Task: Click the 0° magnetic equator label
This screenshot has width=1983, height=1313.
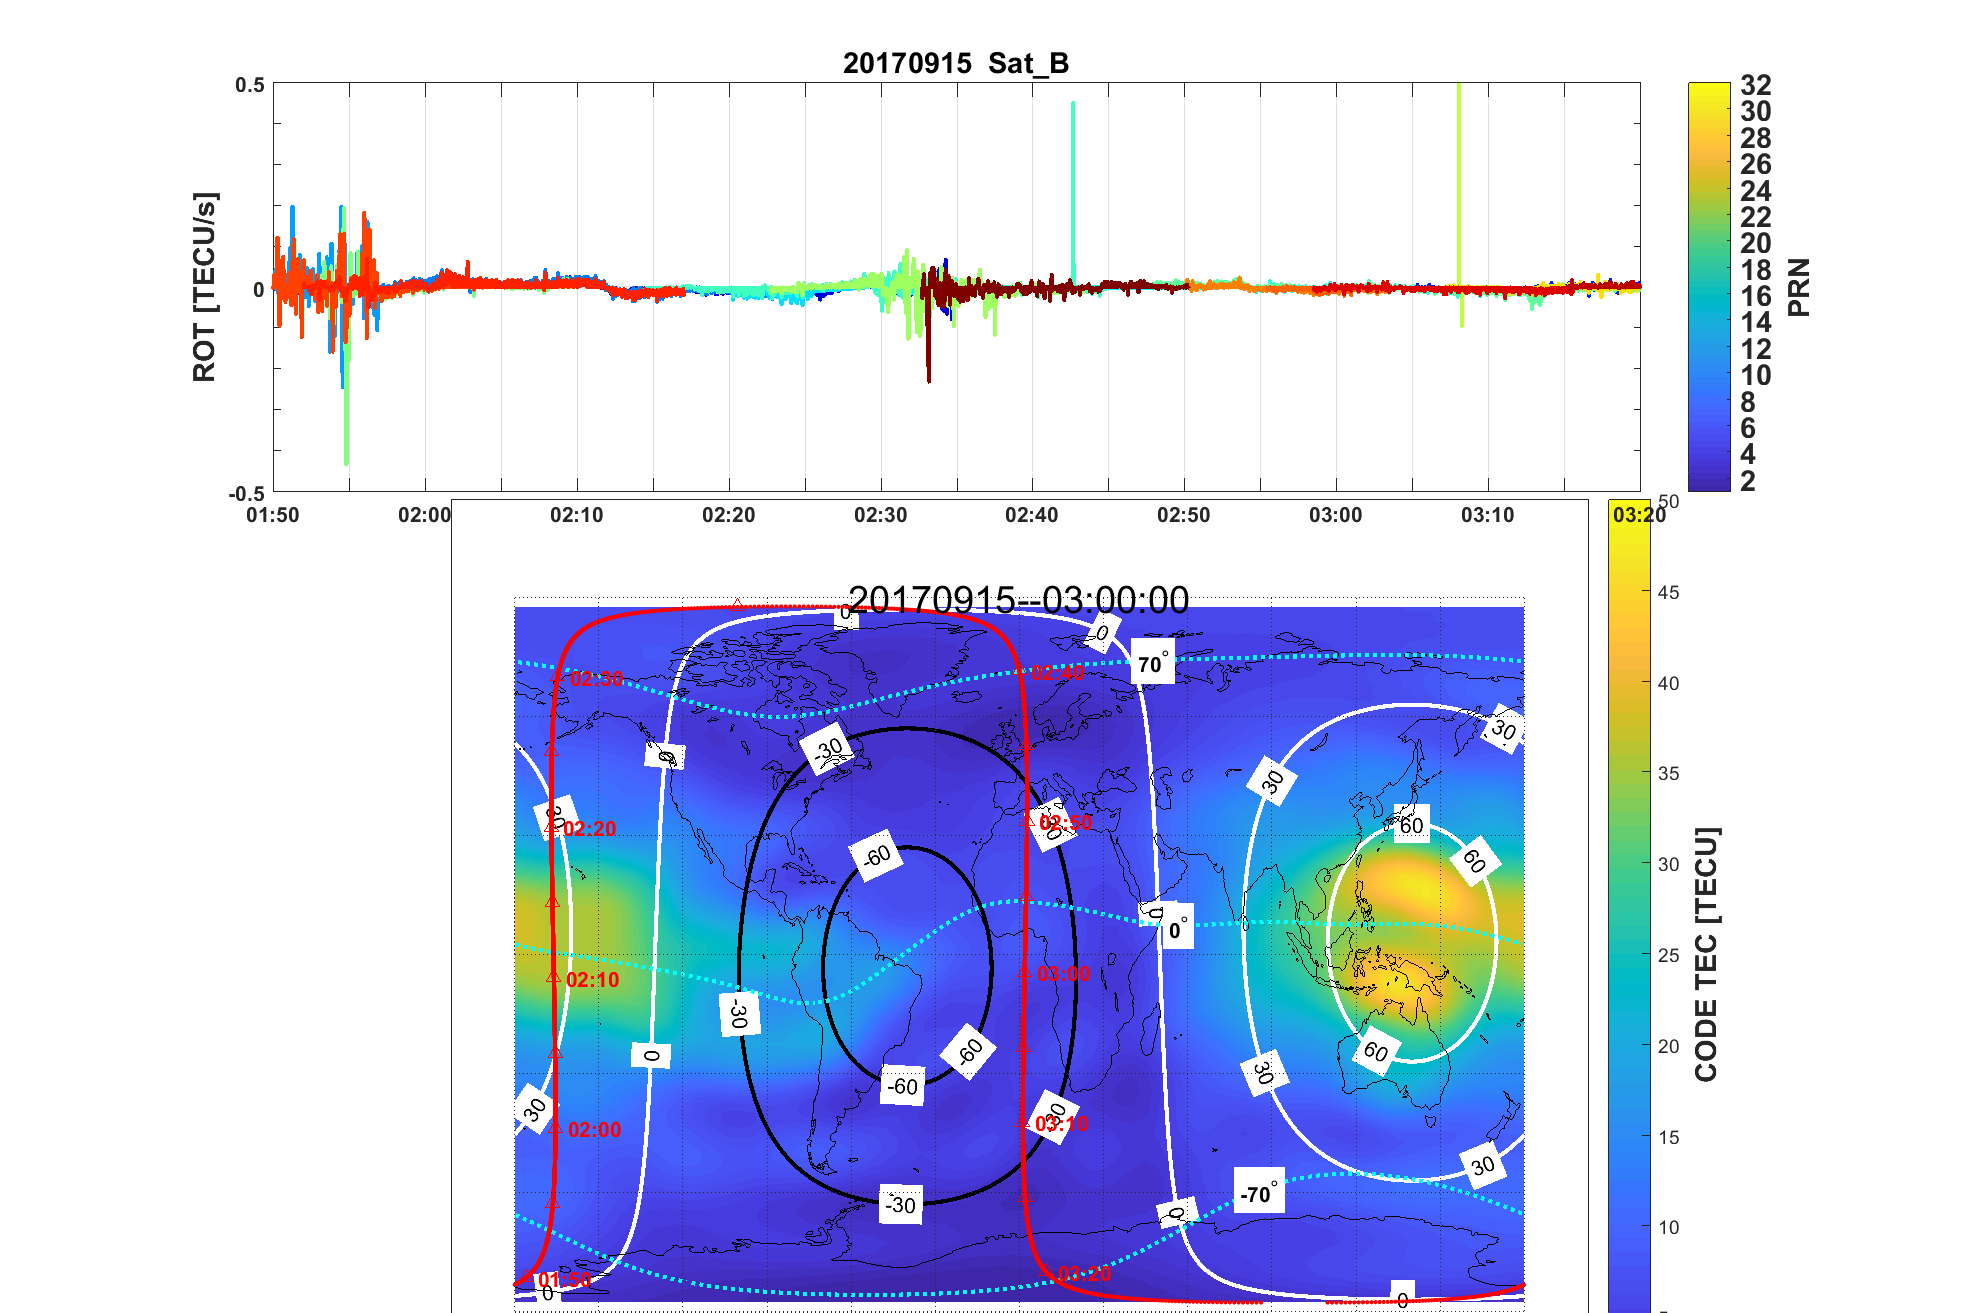Action: (1179, 929)
